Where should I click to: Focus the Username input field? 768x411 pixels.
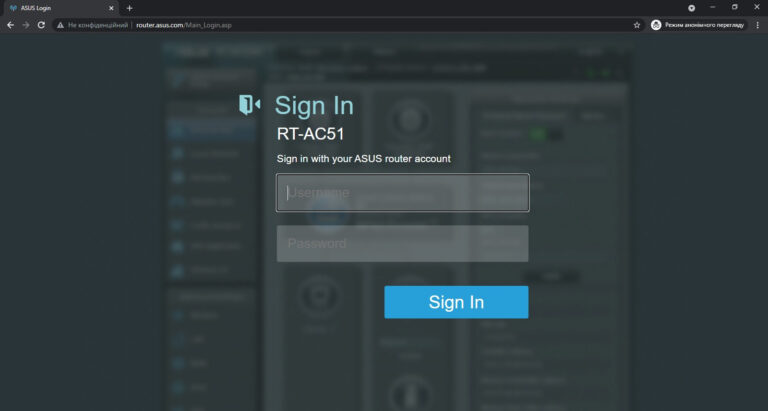tap(402, 193)
